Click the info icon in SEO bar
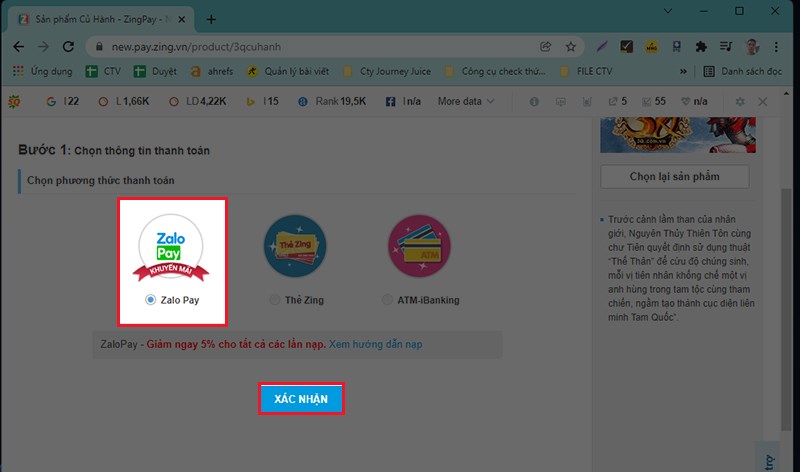 (x=534, y=102)
